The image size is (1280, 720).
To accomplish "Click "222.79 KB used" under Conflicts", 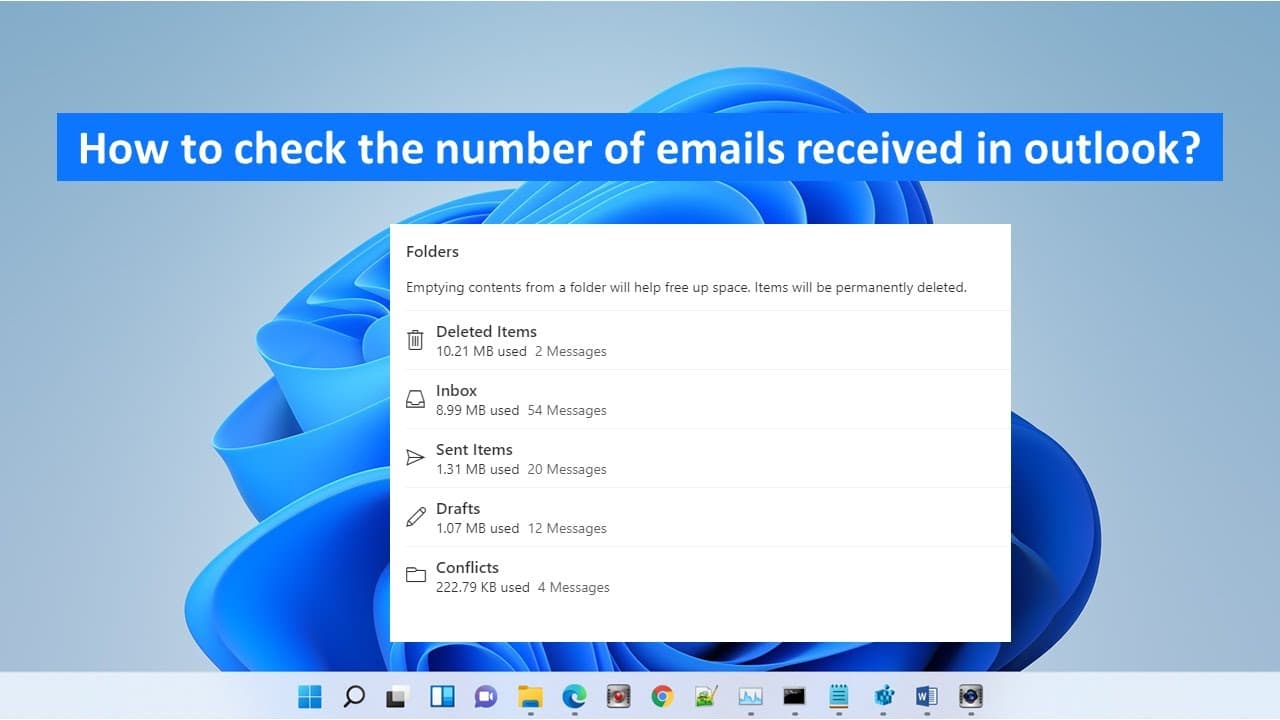I will click(483, 587).
